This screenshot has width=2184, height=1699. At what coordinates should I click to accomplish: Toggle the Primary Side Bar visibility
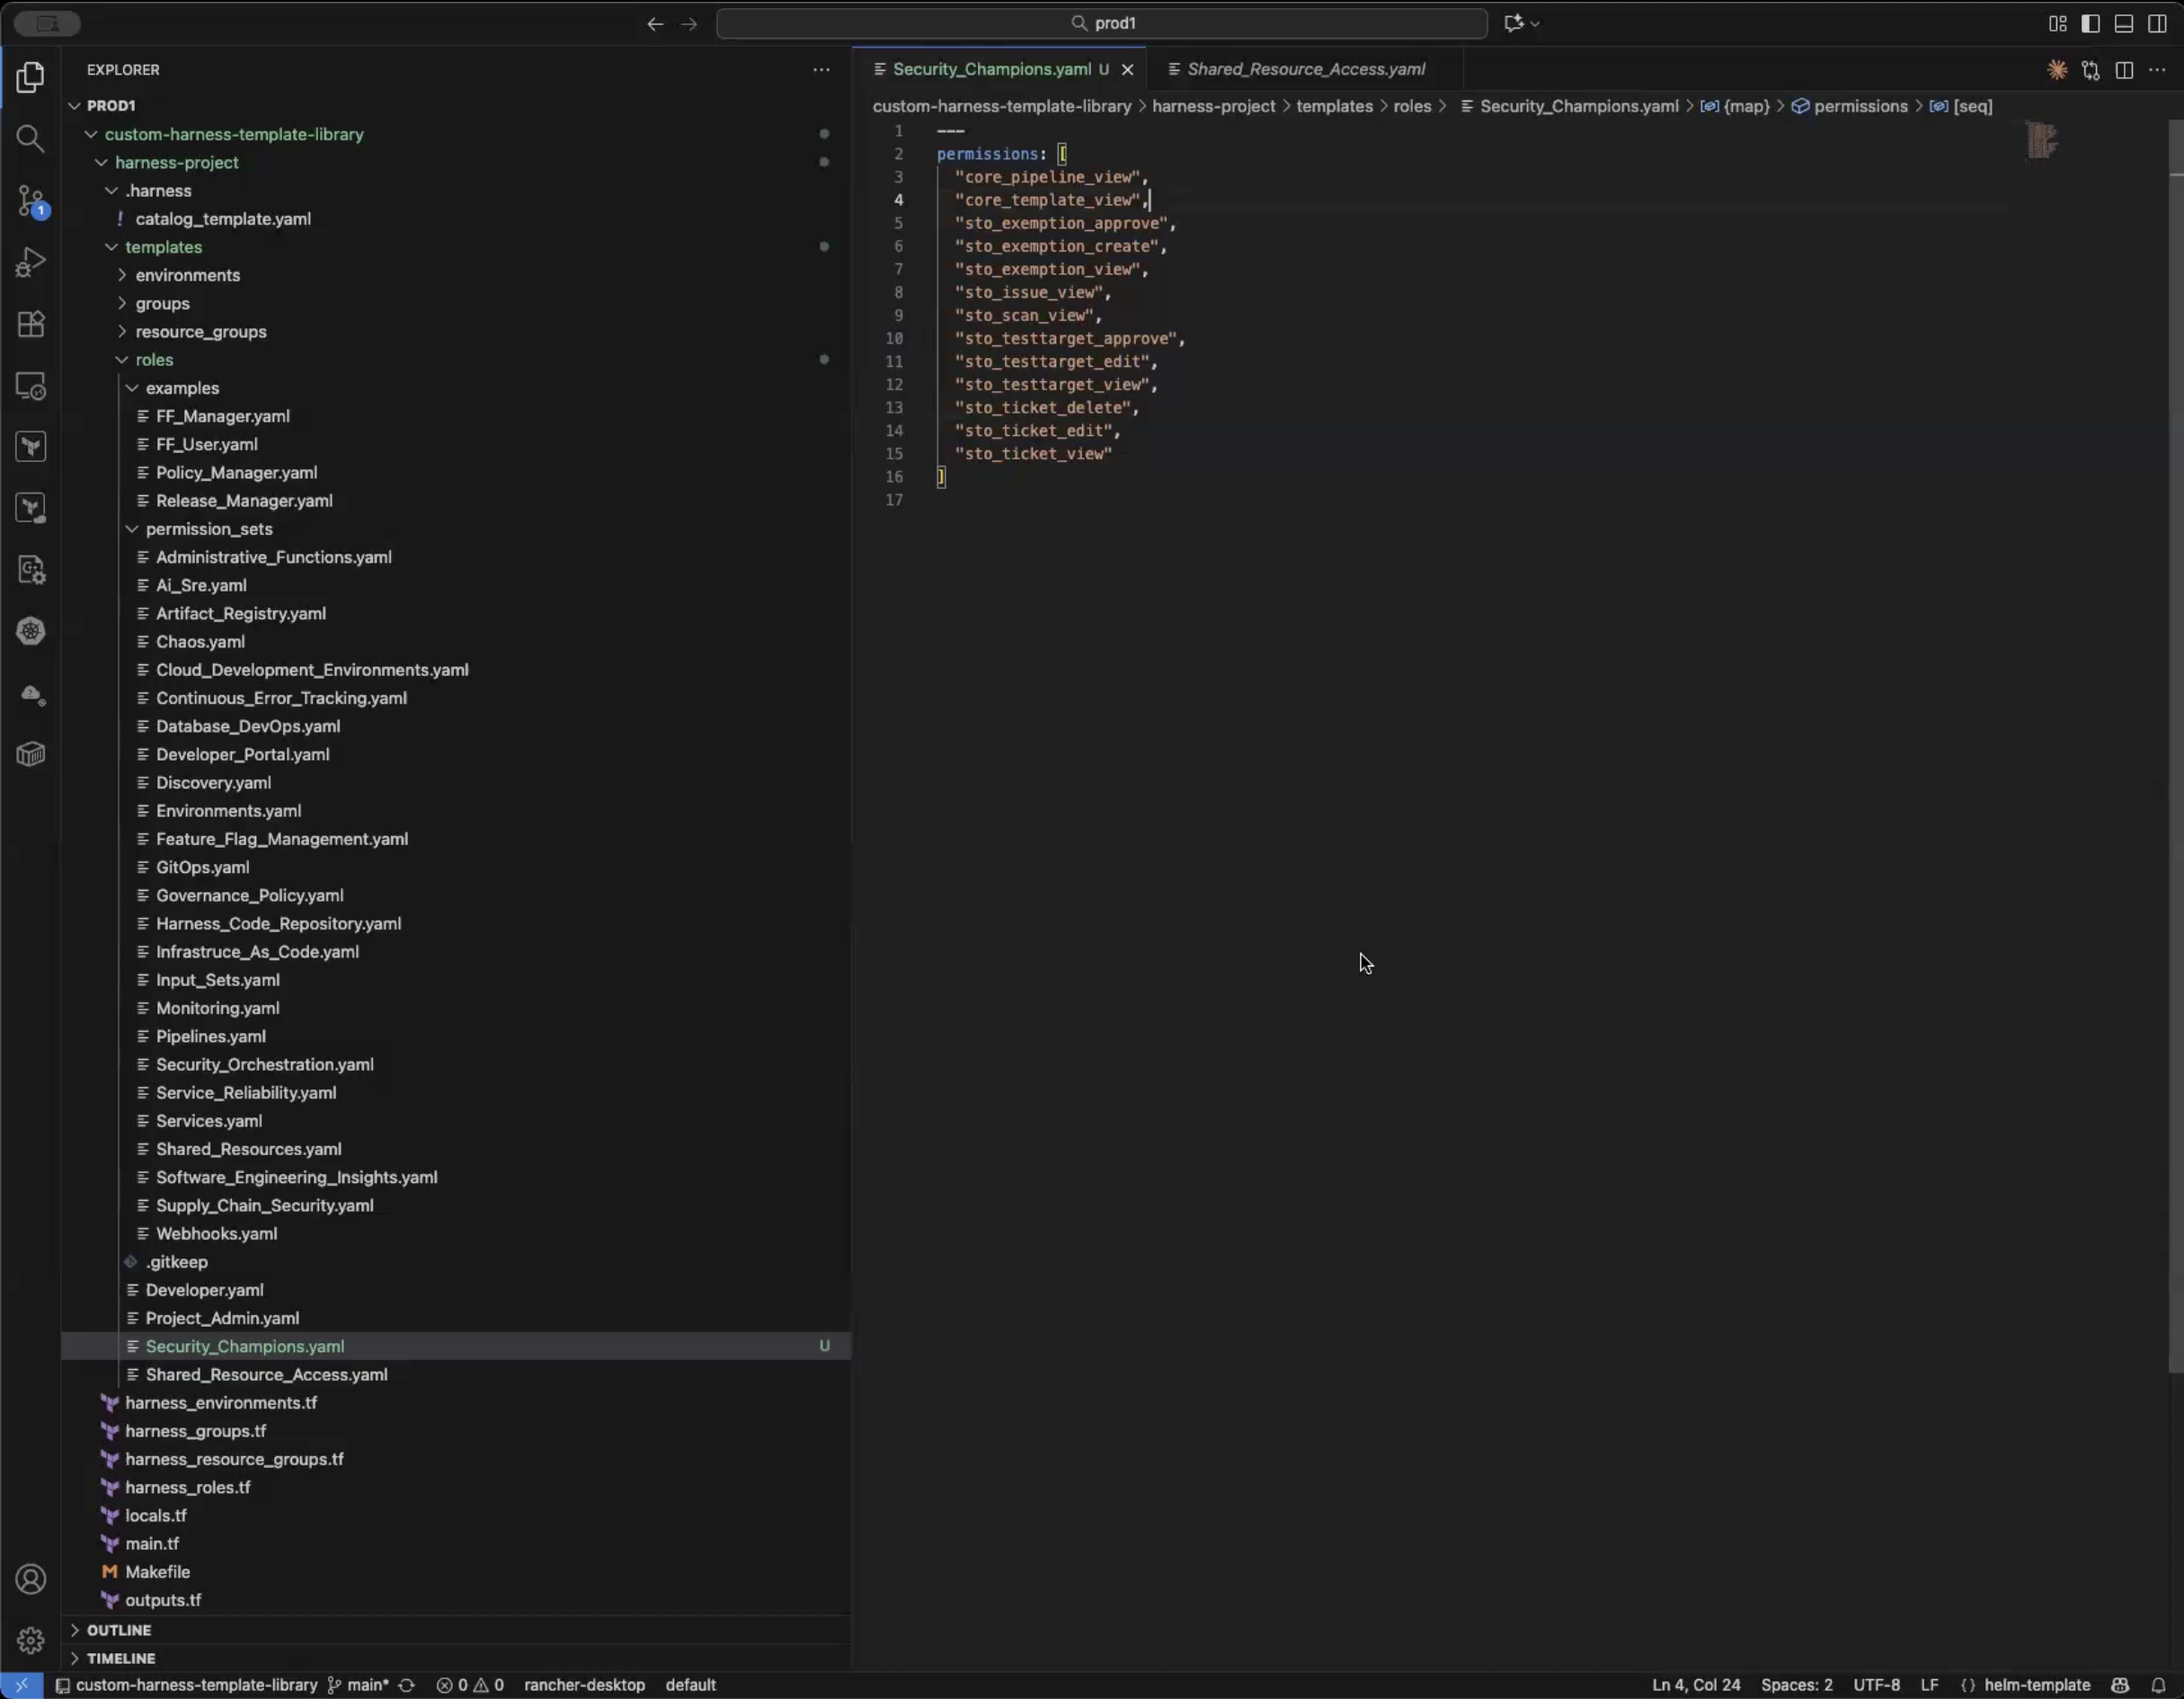(x=2090, y=23)
